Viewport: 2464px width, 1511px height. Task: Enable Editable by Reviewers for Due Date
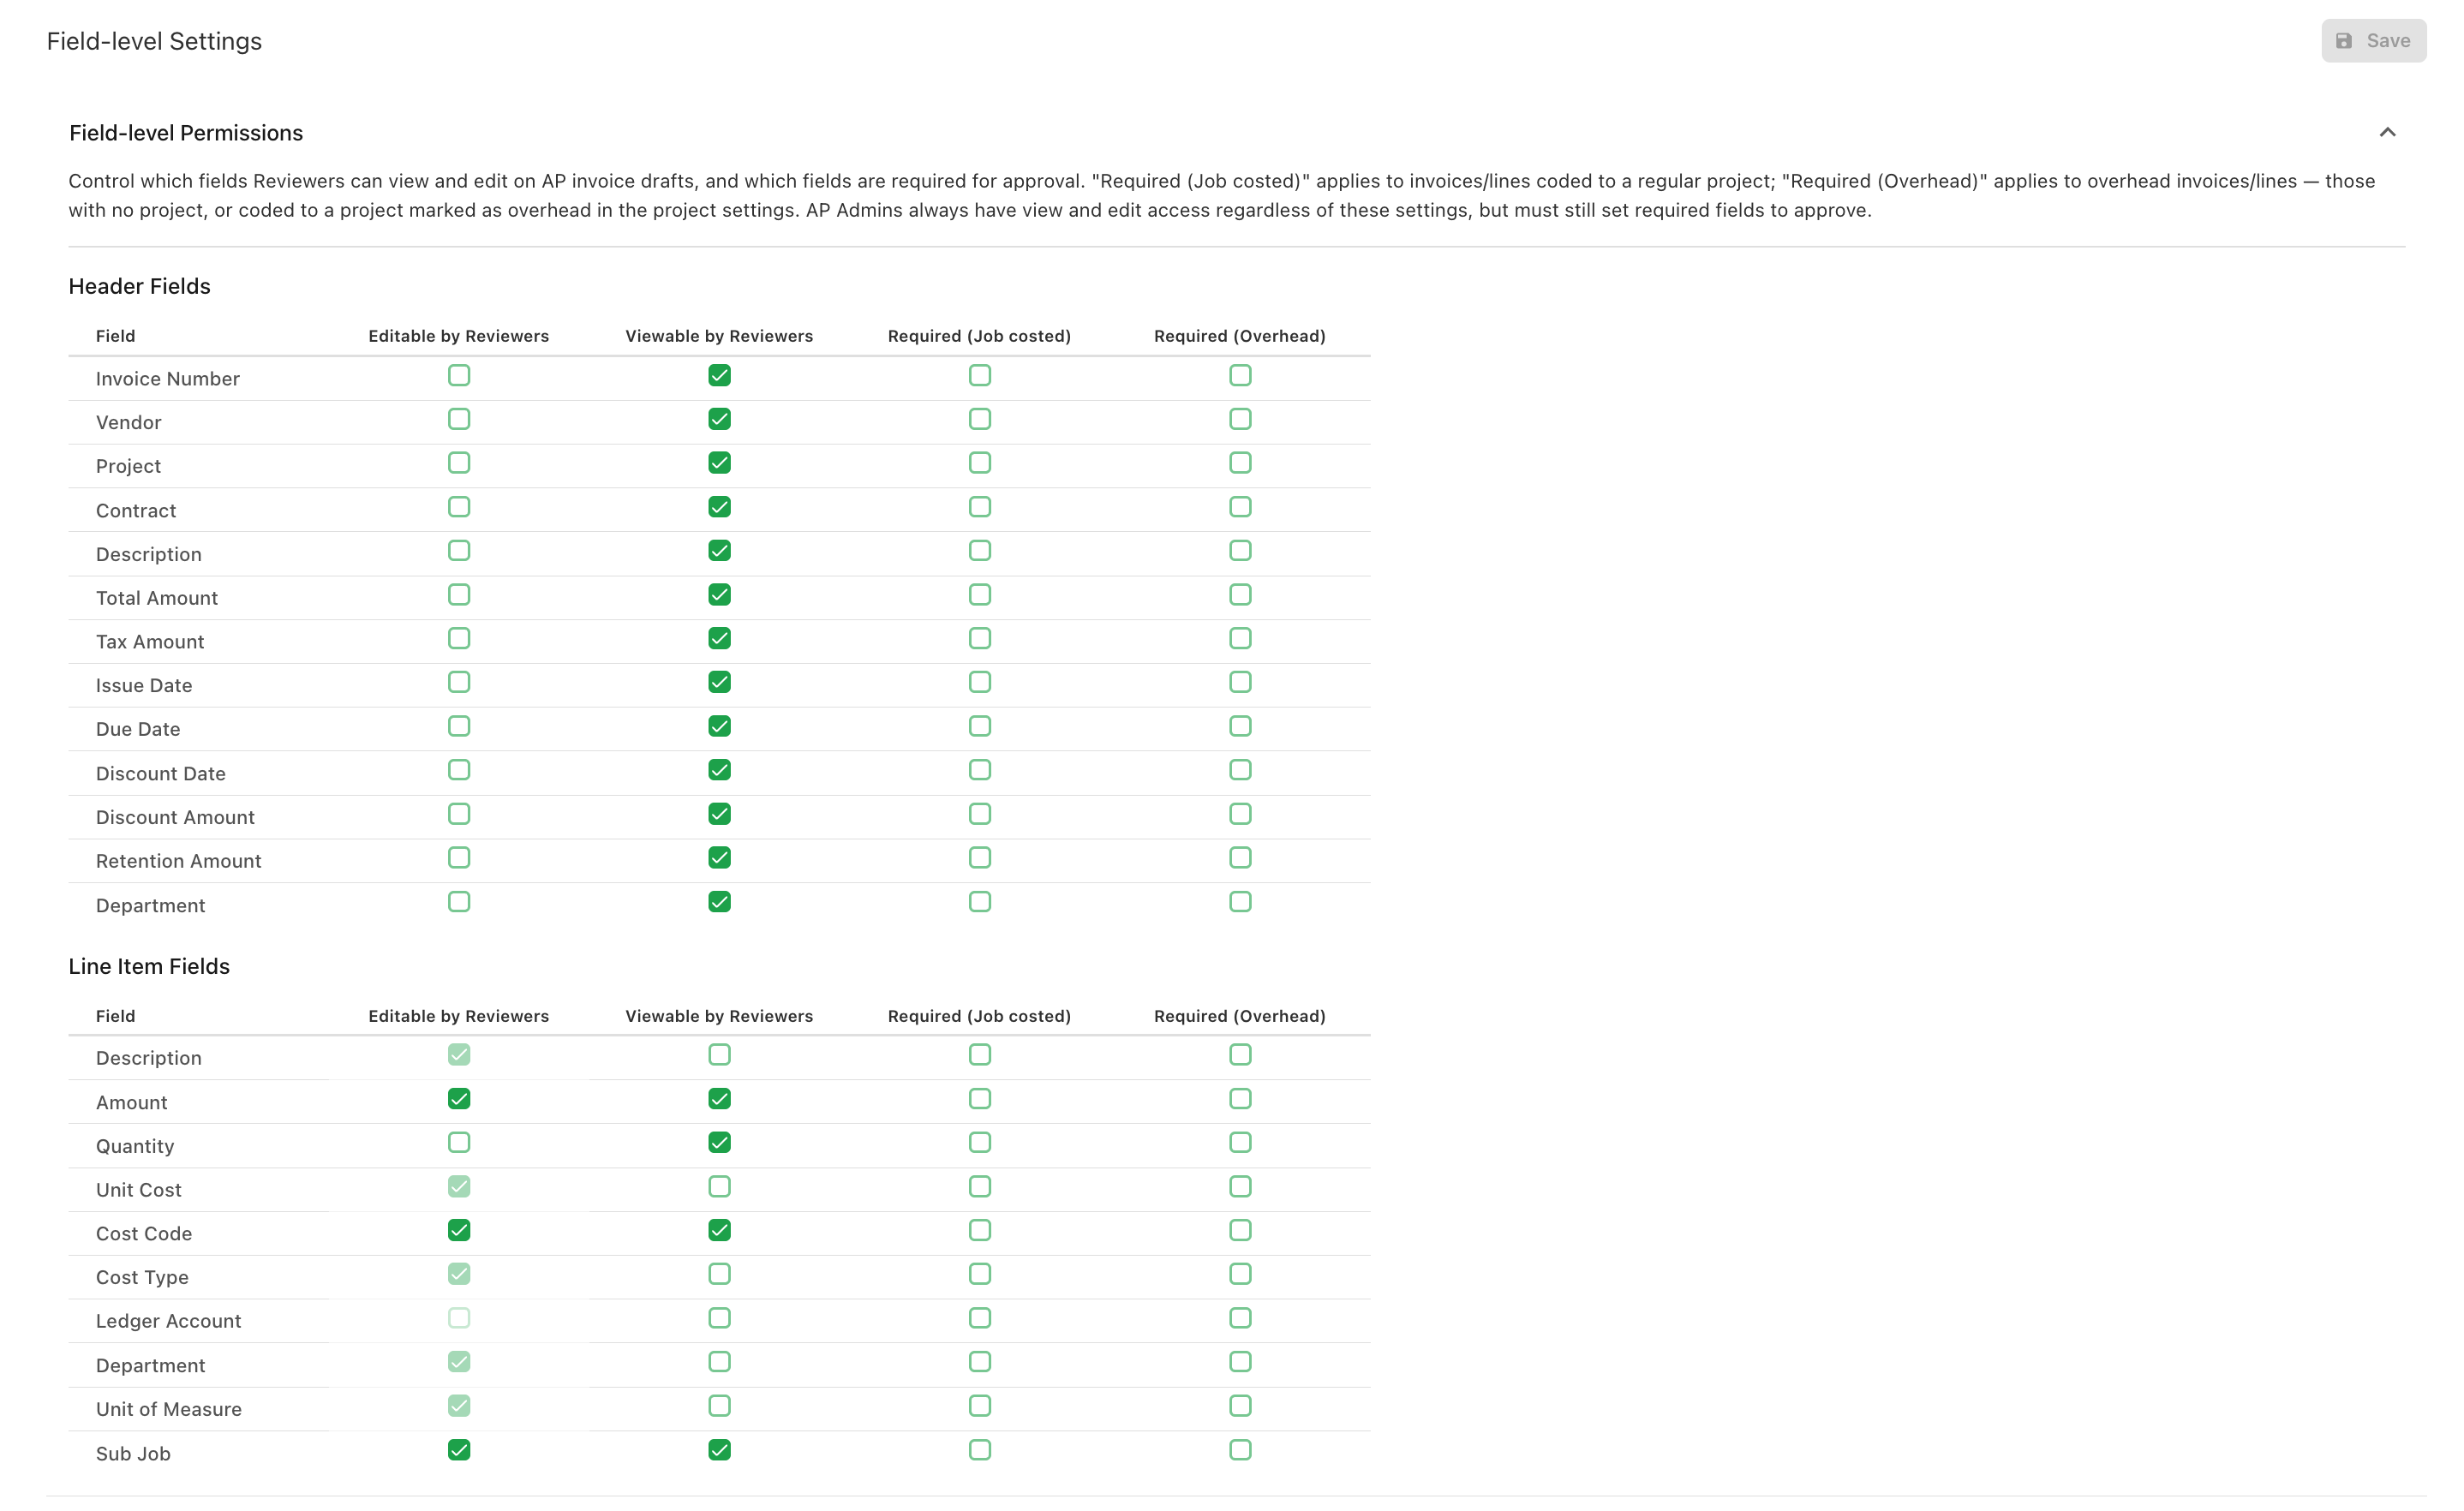(459, 726)
